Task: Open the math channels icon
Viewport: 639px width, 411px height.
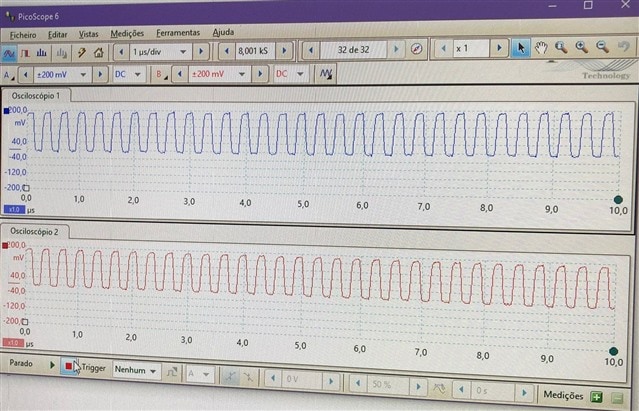Action: pyautogui.click(x=326, y=74)
